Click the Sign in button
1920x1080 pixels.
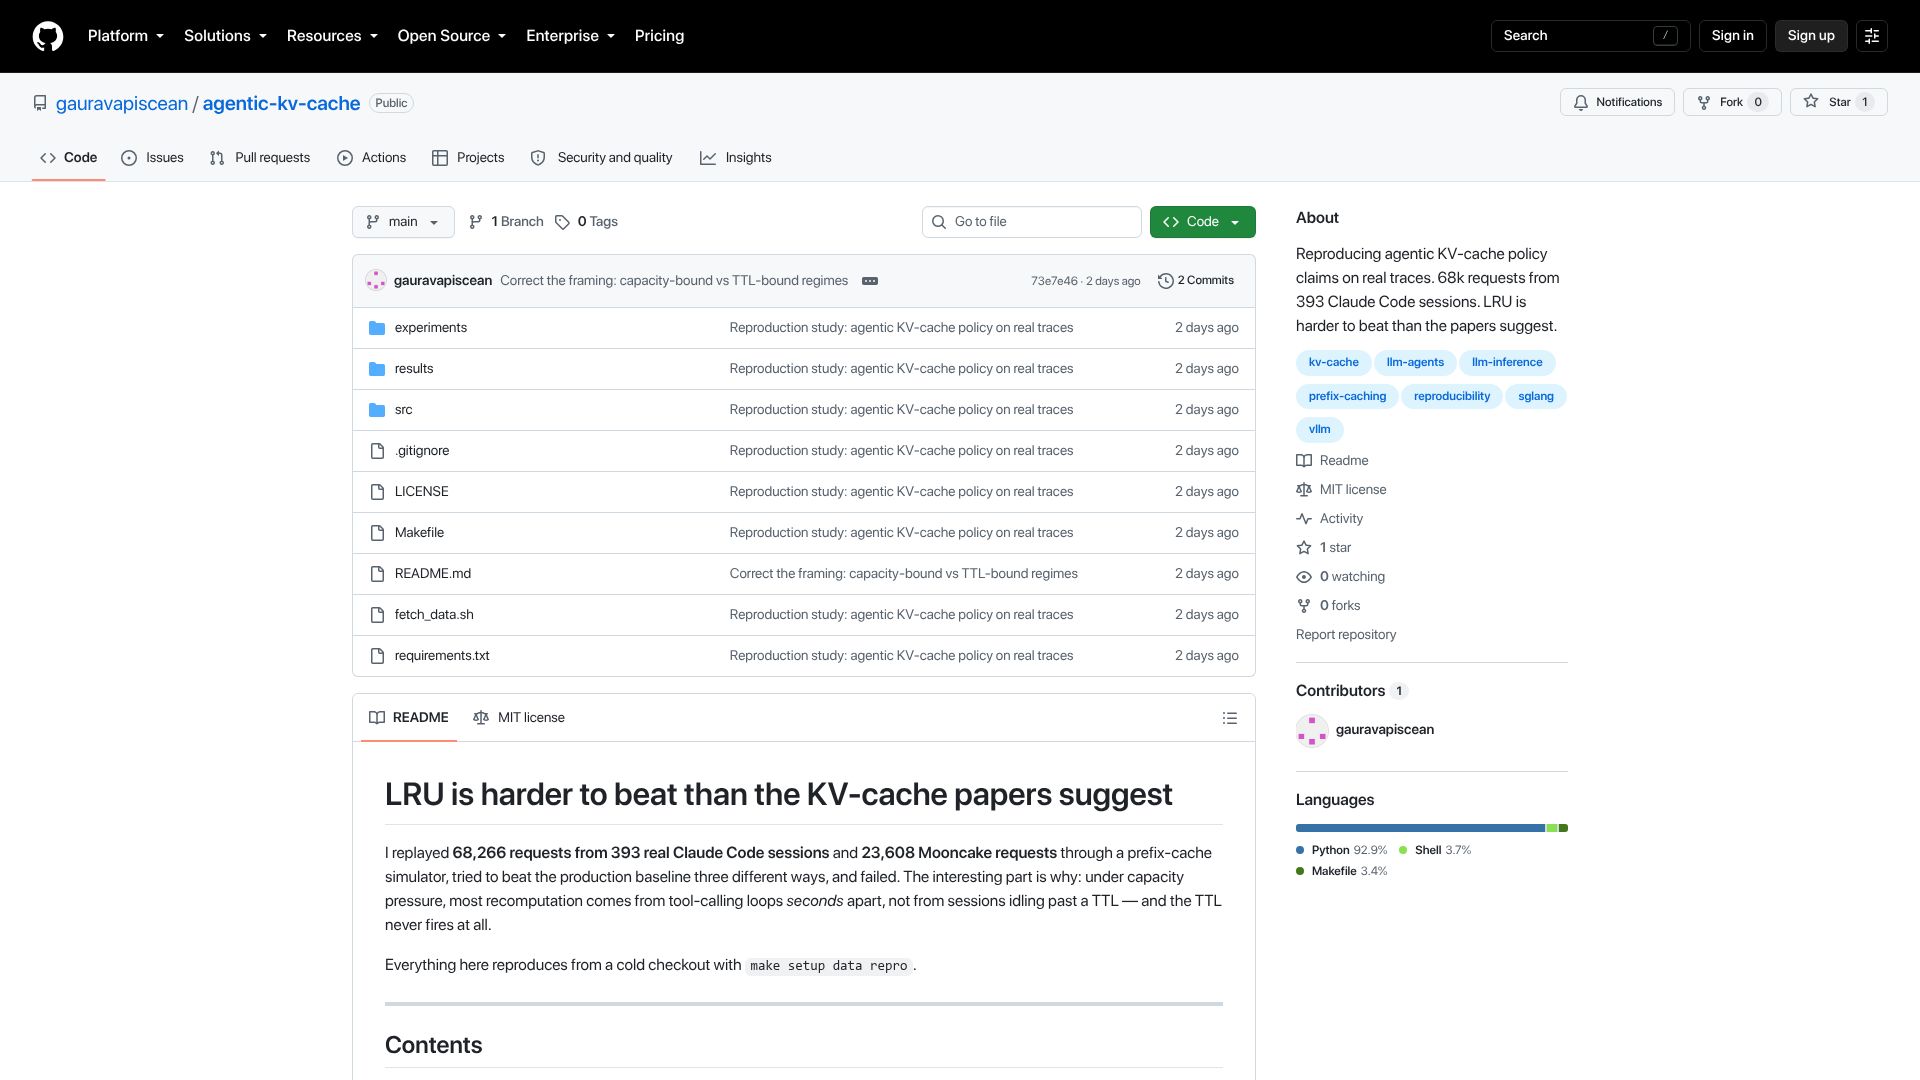tap(1732, 36)
